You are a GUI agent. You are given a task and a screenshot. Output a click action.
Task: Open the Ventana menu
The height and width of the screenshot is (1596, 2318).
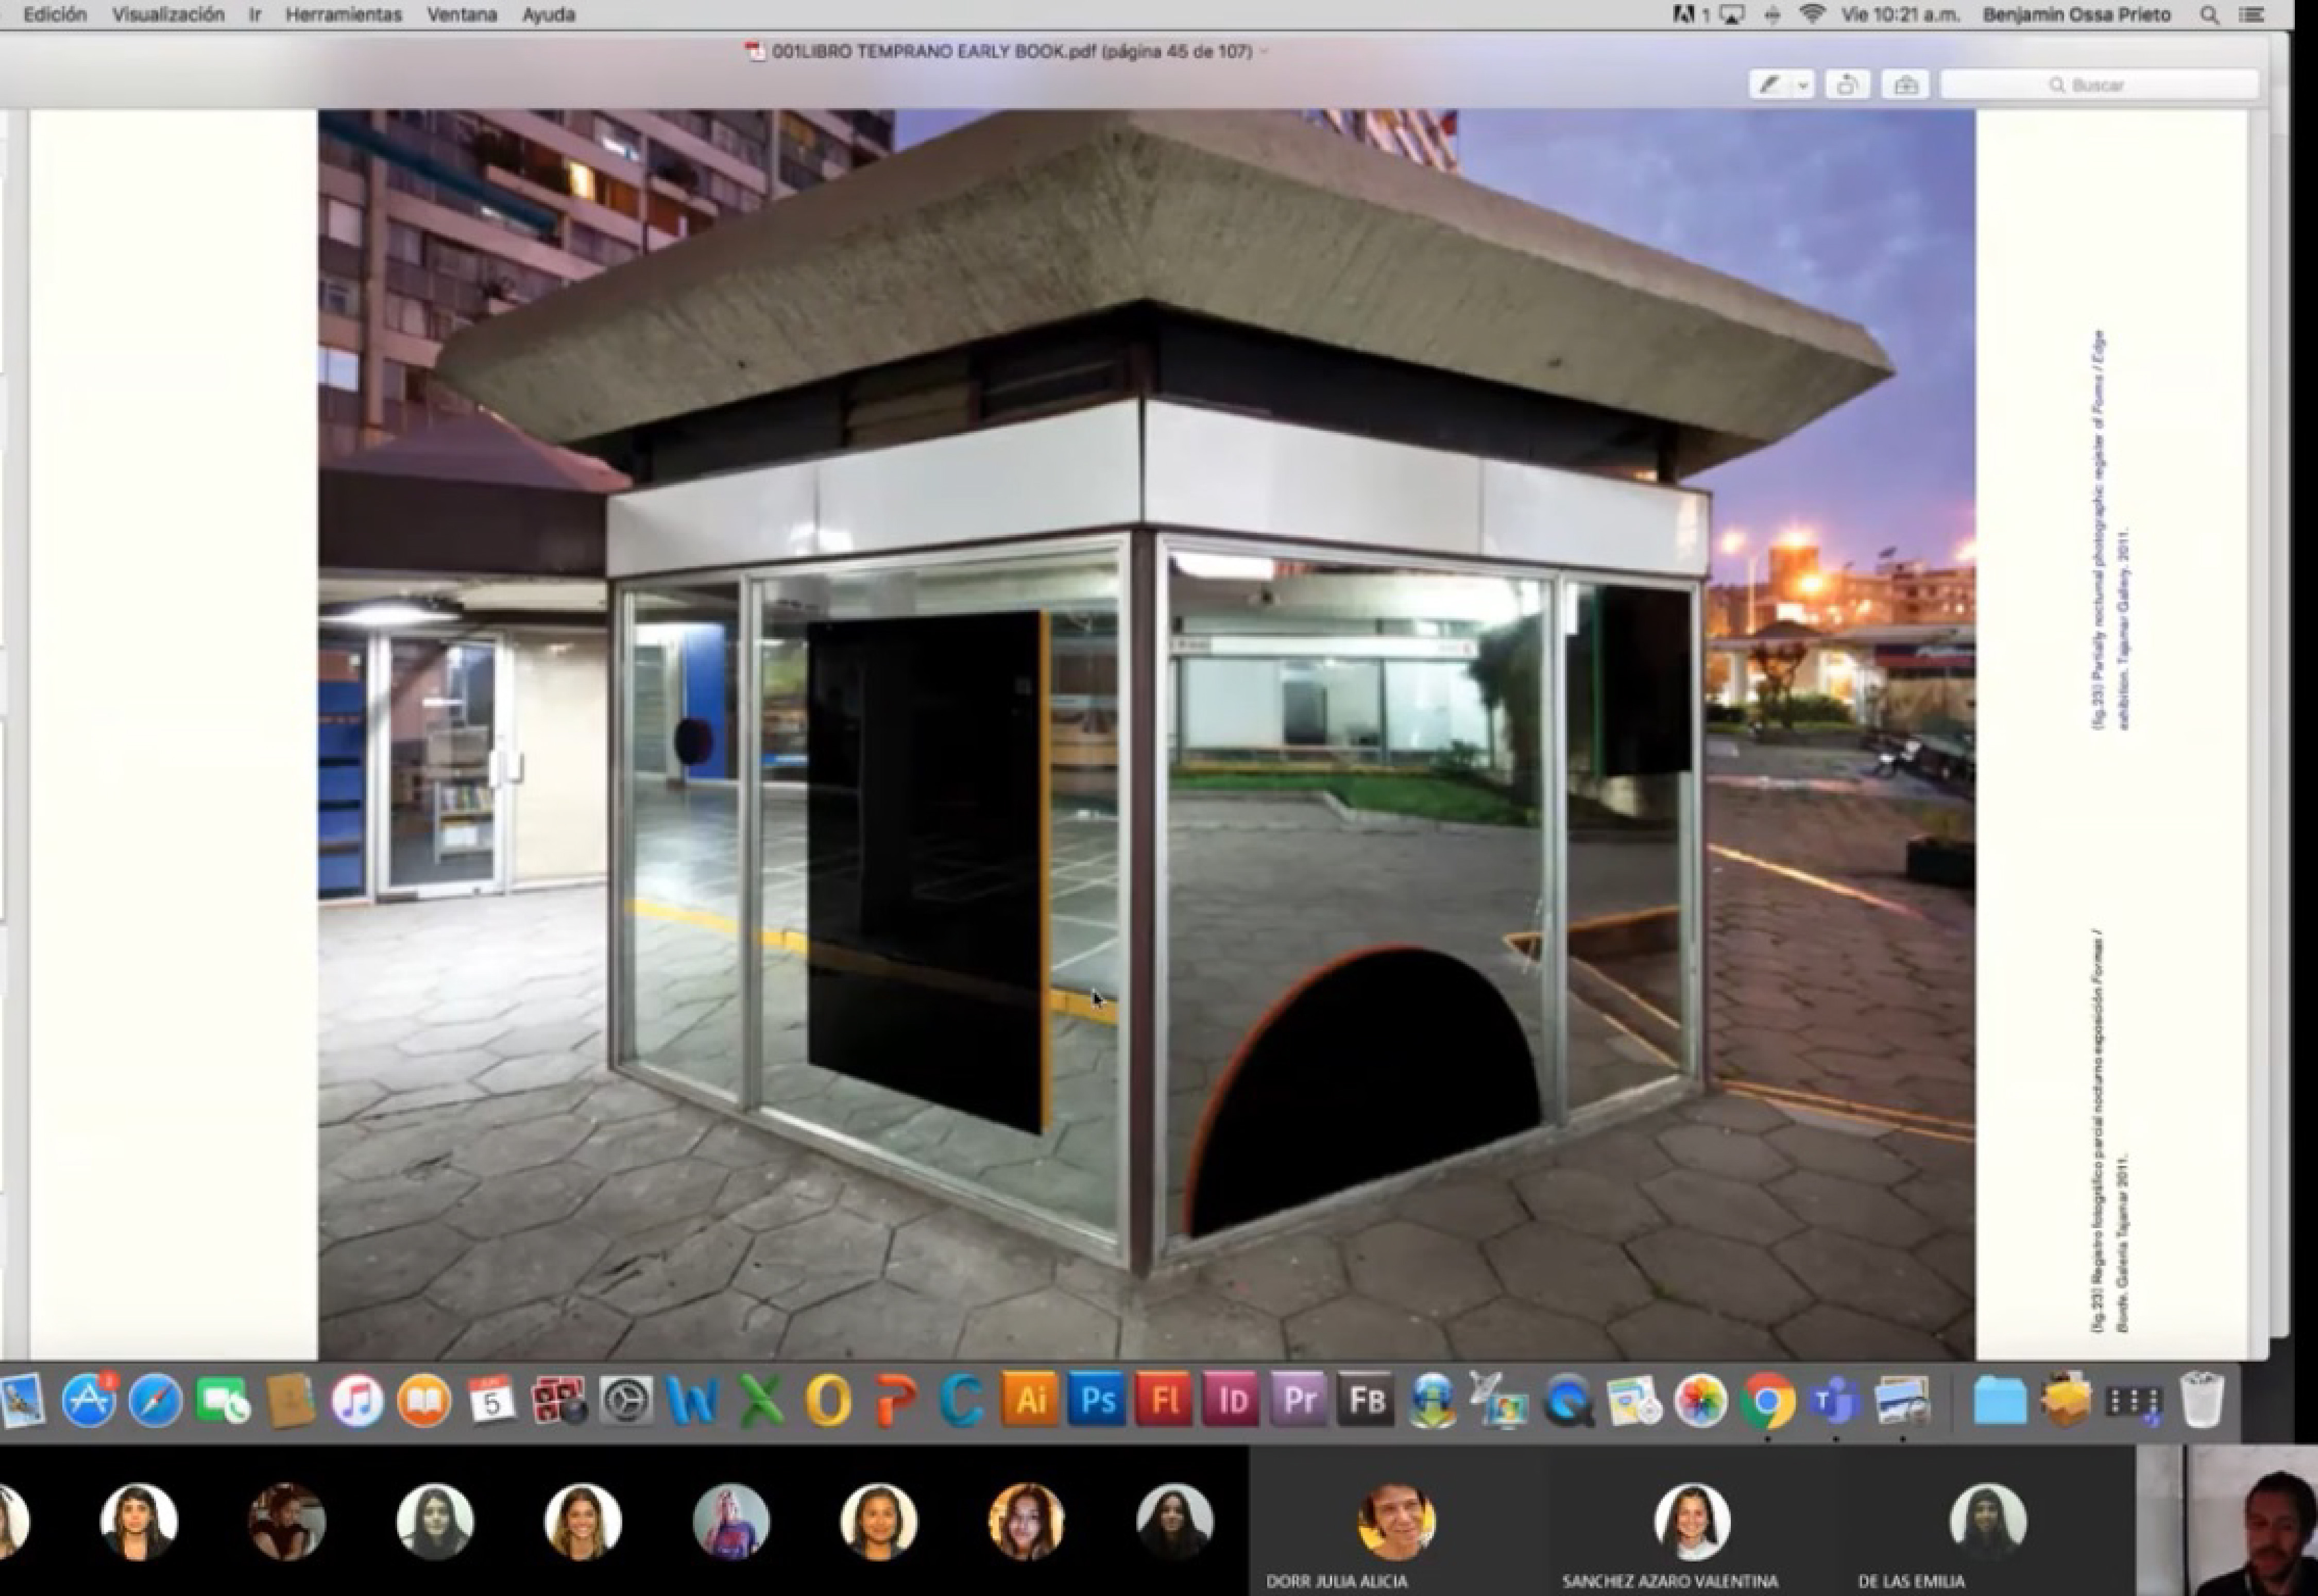pos(461,15)
